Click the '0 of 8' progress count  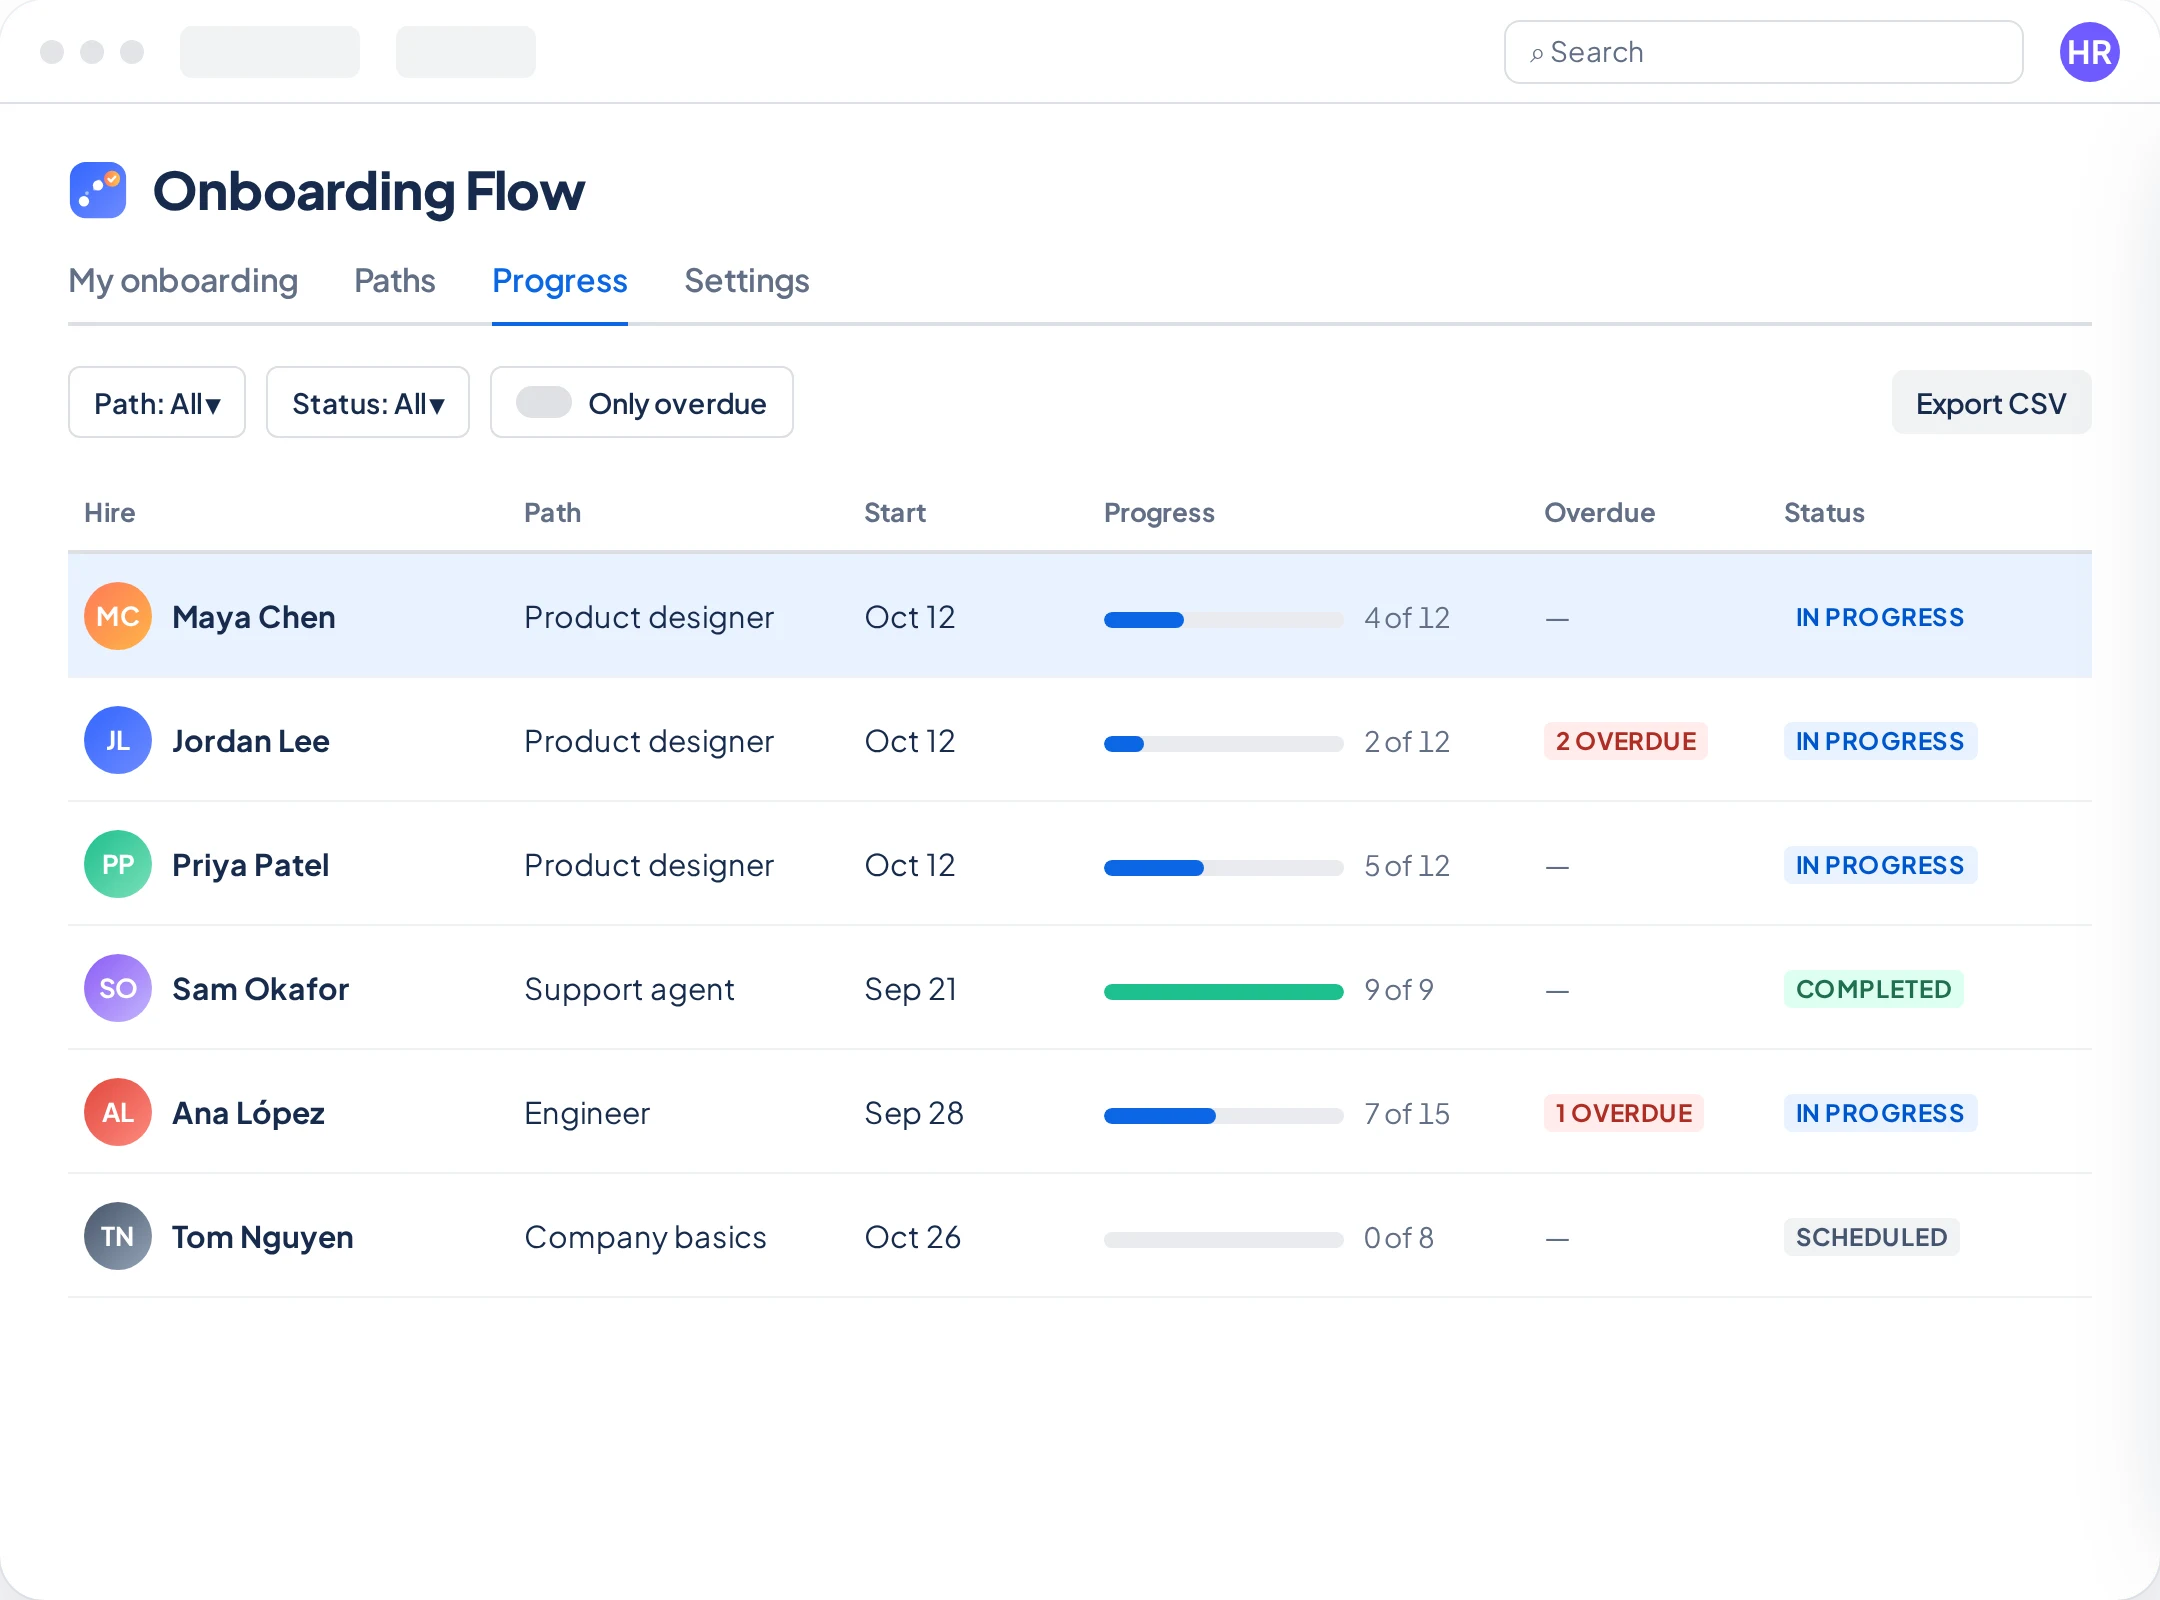click(x=1399, y=1237)
